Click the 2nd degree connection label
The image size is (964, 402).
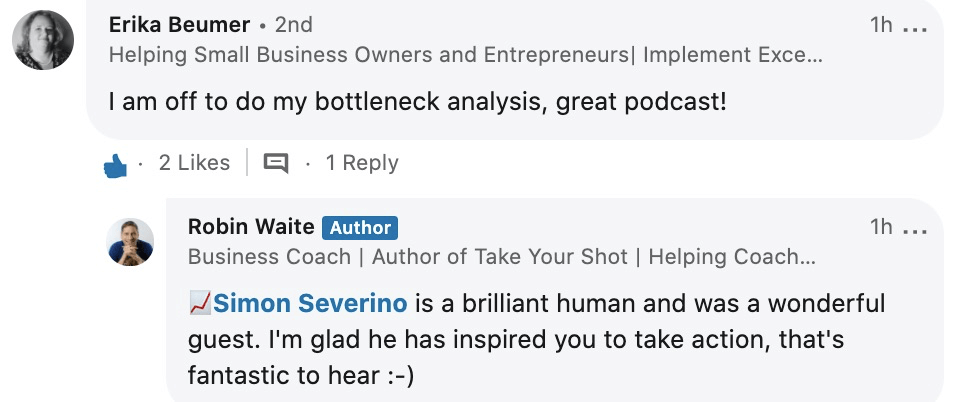coord(292,24)
